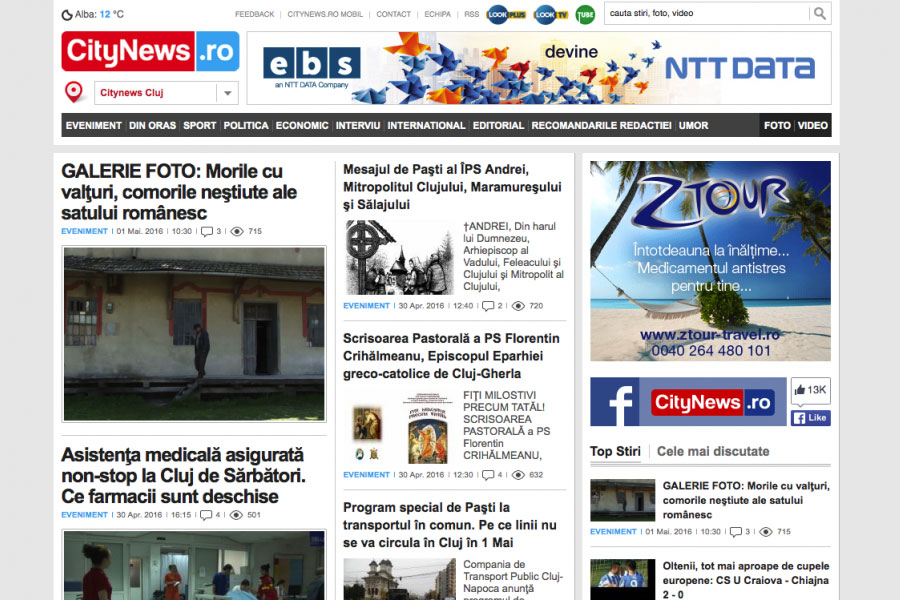
Task: Switch to the Top Stiri tab
Action: click(615, 451)
